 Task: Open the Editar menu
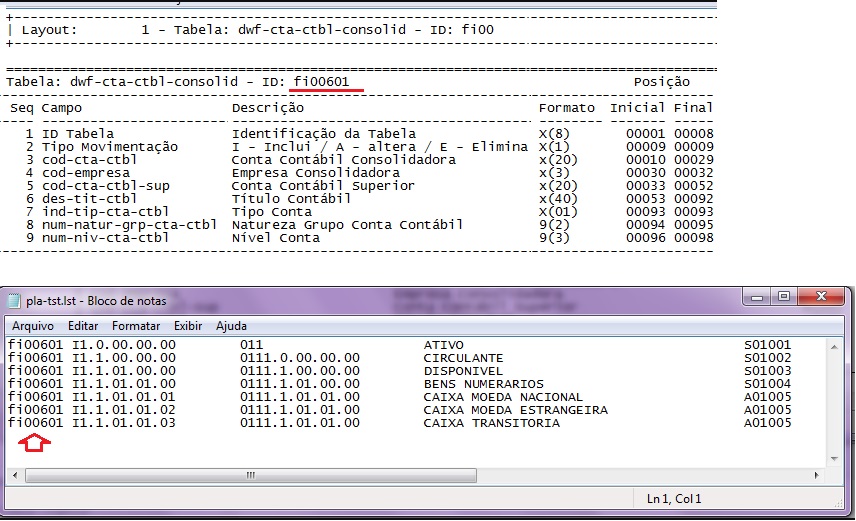[83, 326]
